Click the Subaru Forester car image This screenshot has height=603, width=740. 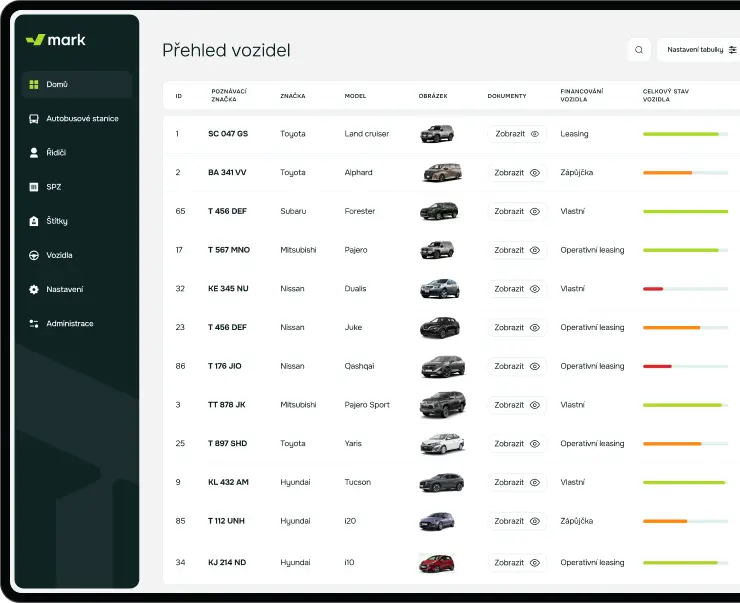tap(439, 211)
